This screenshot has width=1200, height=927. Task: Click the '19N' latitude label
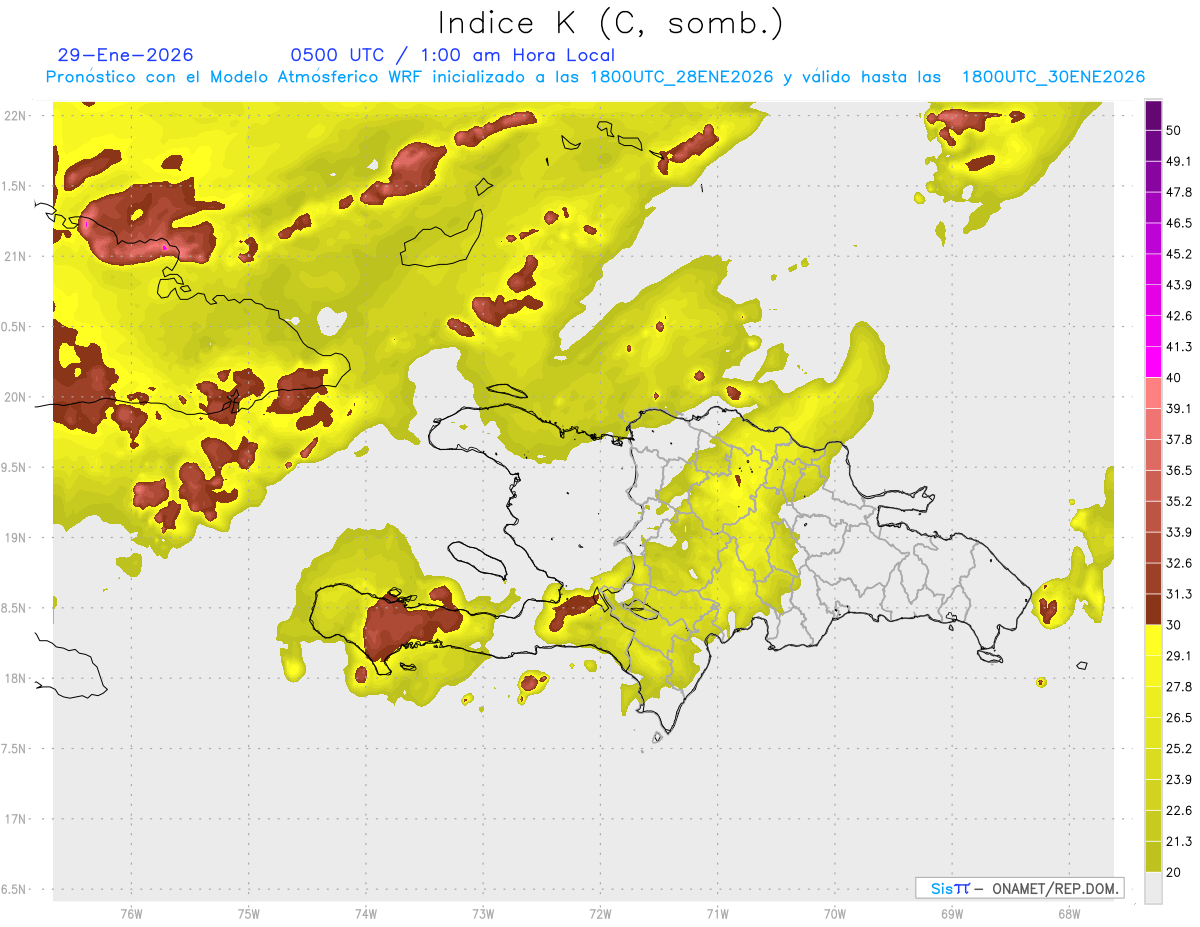16,537
